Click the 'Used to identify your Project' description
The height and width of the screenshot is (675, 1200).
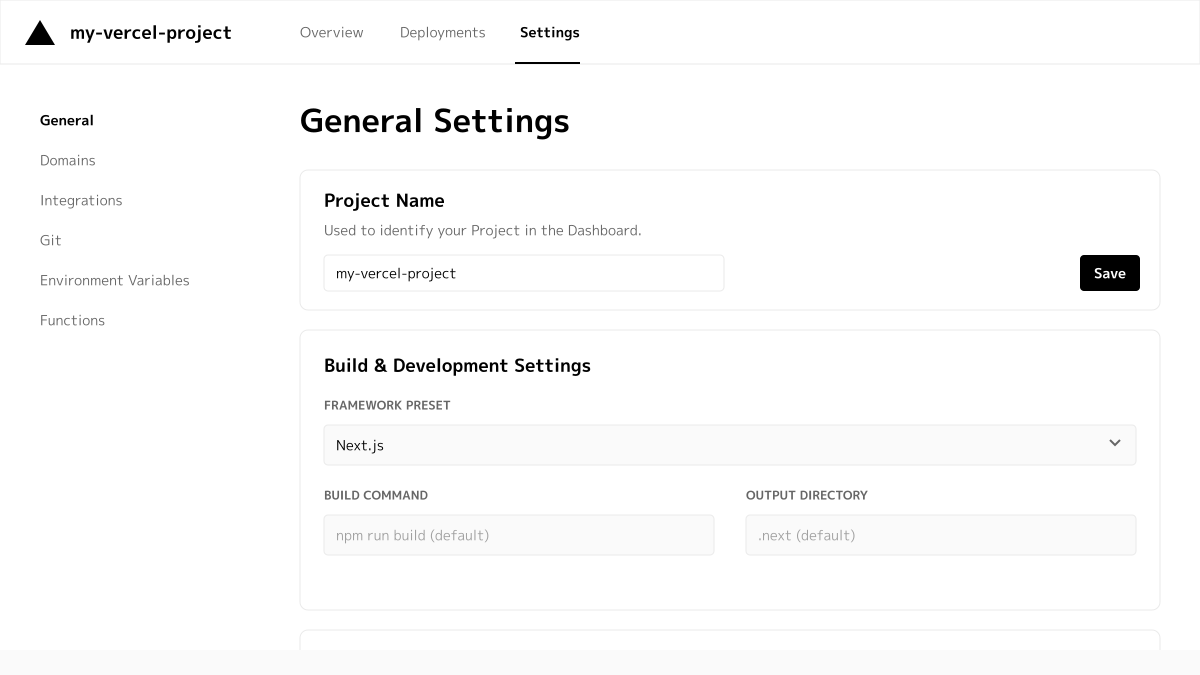click(x=483, y=230)
